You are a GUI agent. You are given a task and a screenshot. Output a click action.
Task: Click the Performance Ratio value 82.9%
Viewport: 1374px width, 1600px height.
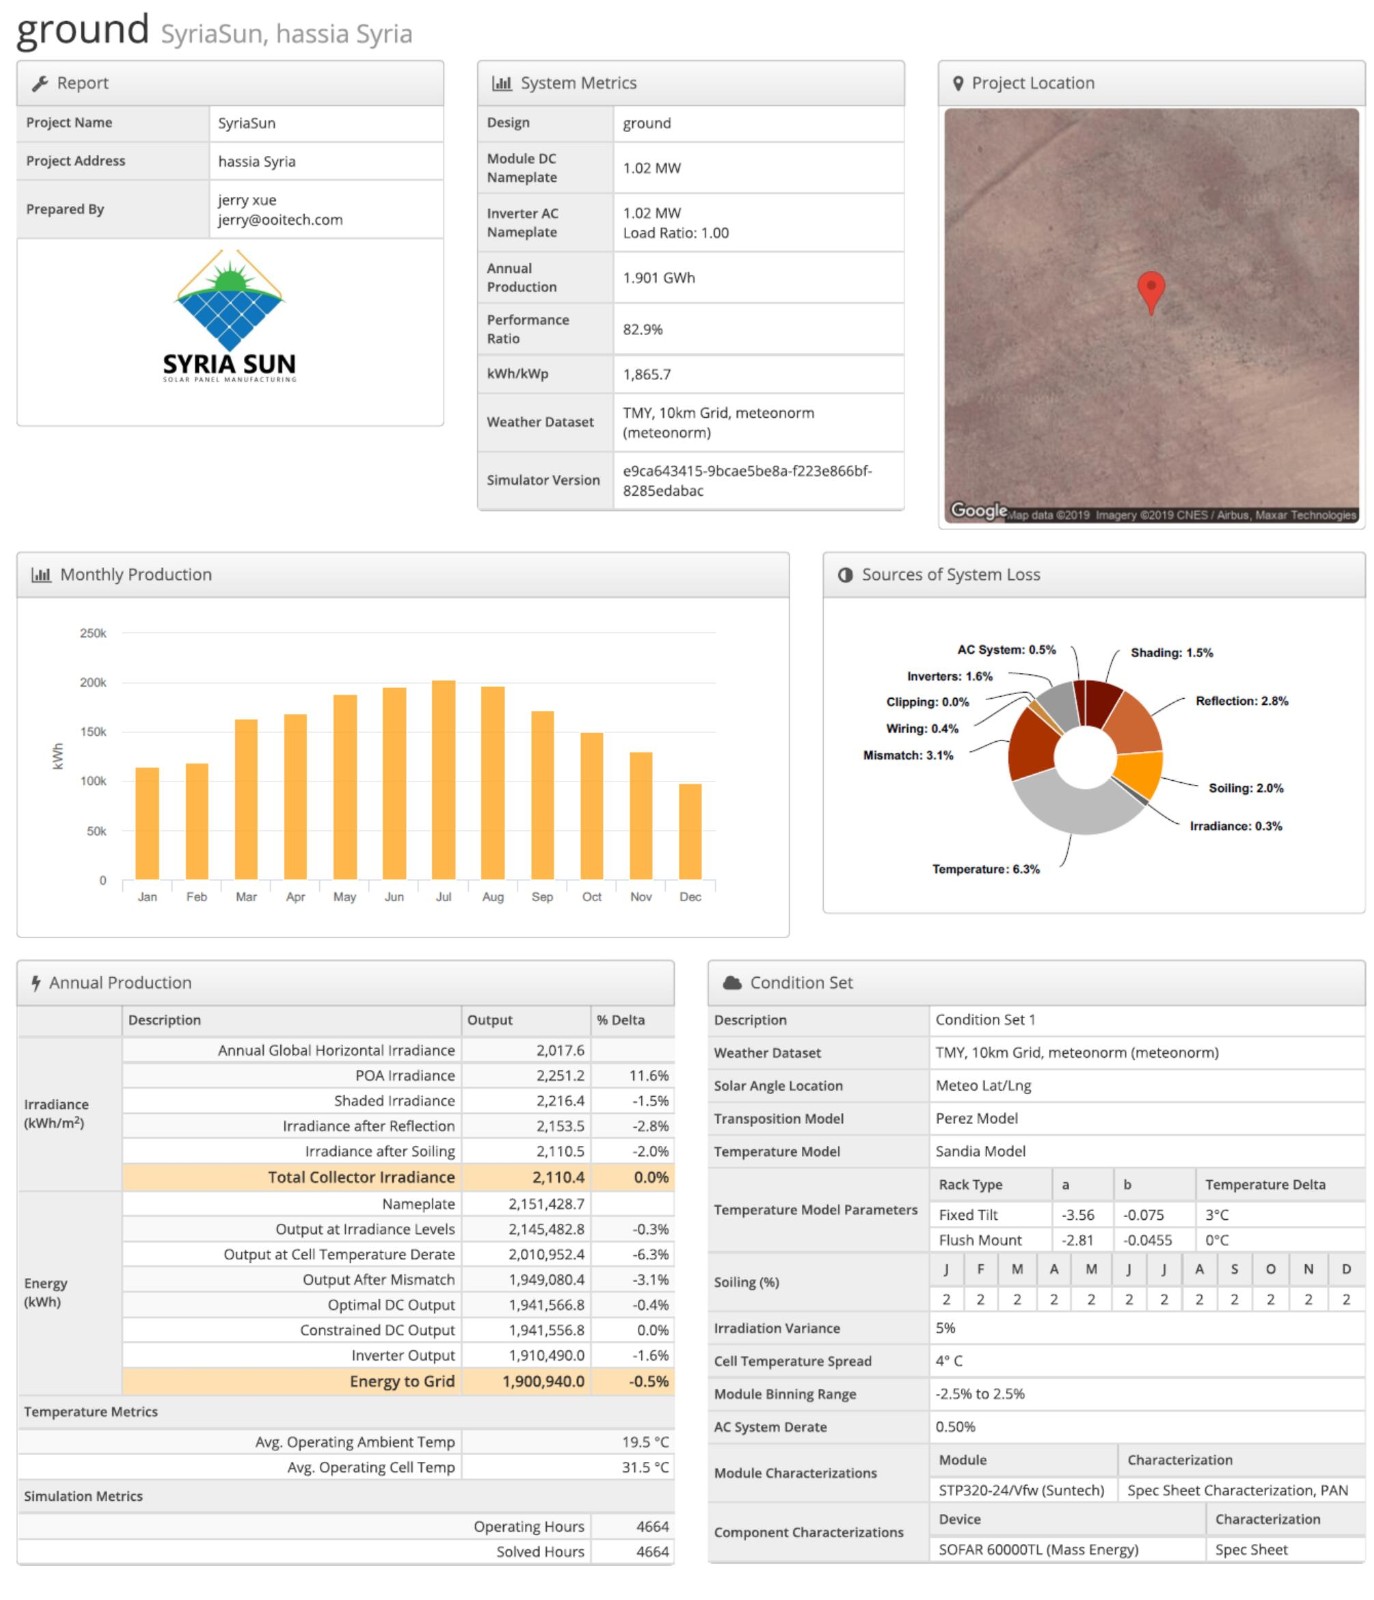tap(643, 329)
